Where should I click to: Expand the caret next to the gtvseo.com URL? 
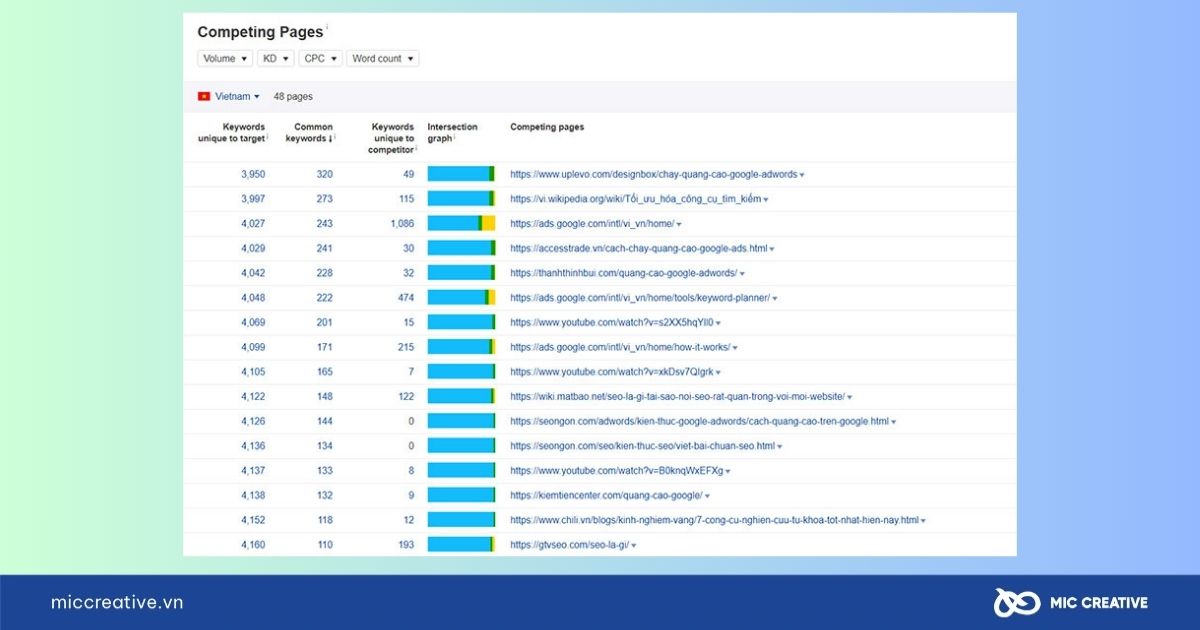coord(634,545)
